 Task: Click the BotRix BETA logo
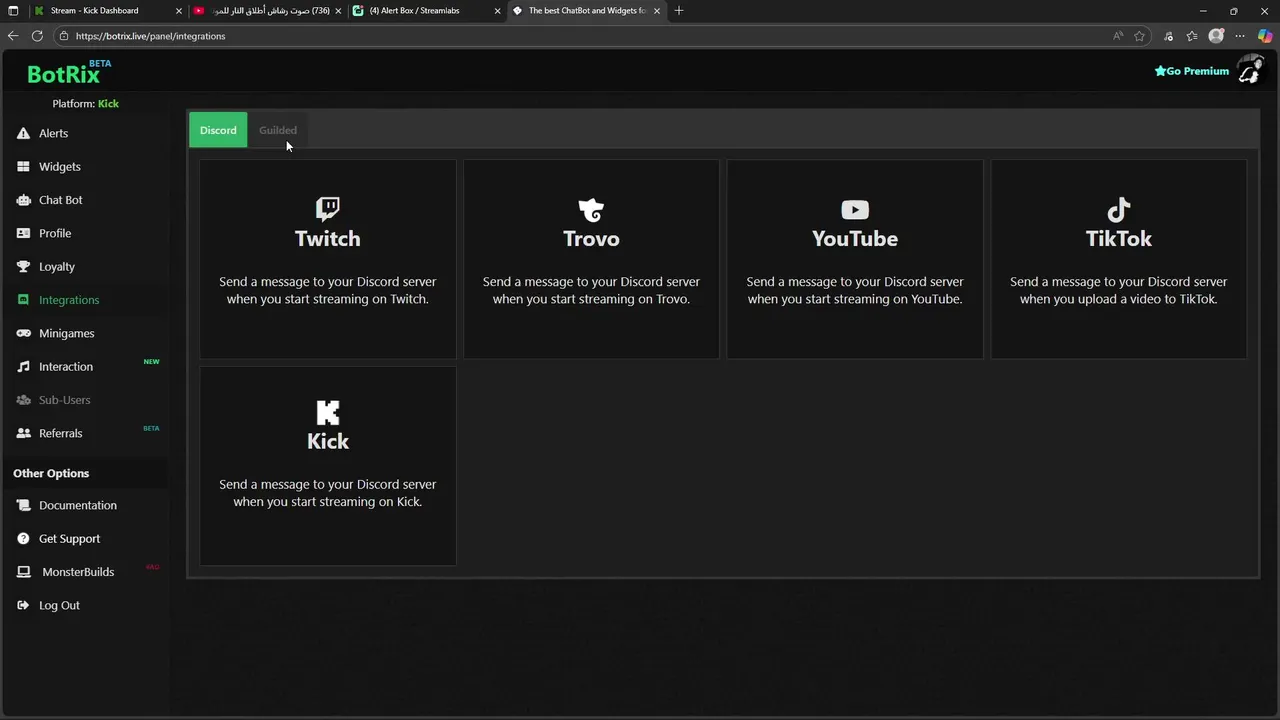coord(69,72)
